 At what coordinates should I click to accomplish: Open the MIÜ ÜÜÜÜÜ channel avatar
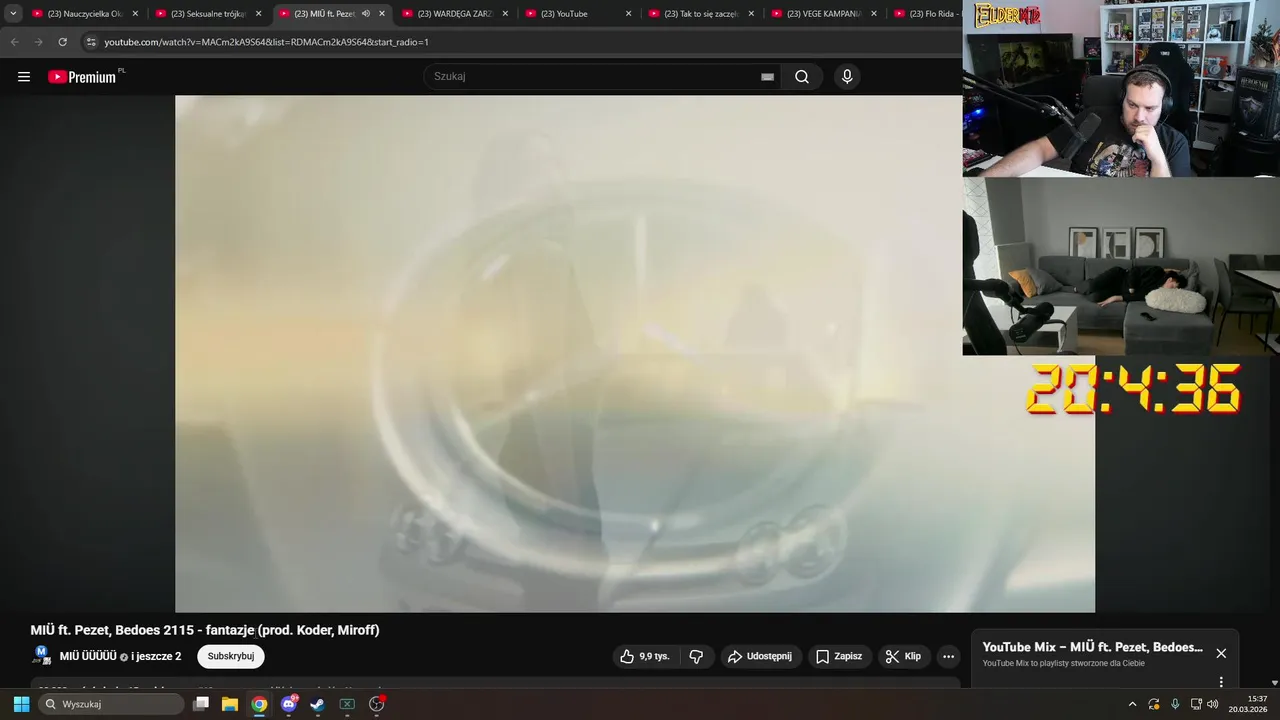click(x=41, y=656)
